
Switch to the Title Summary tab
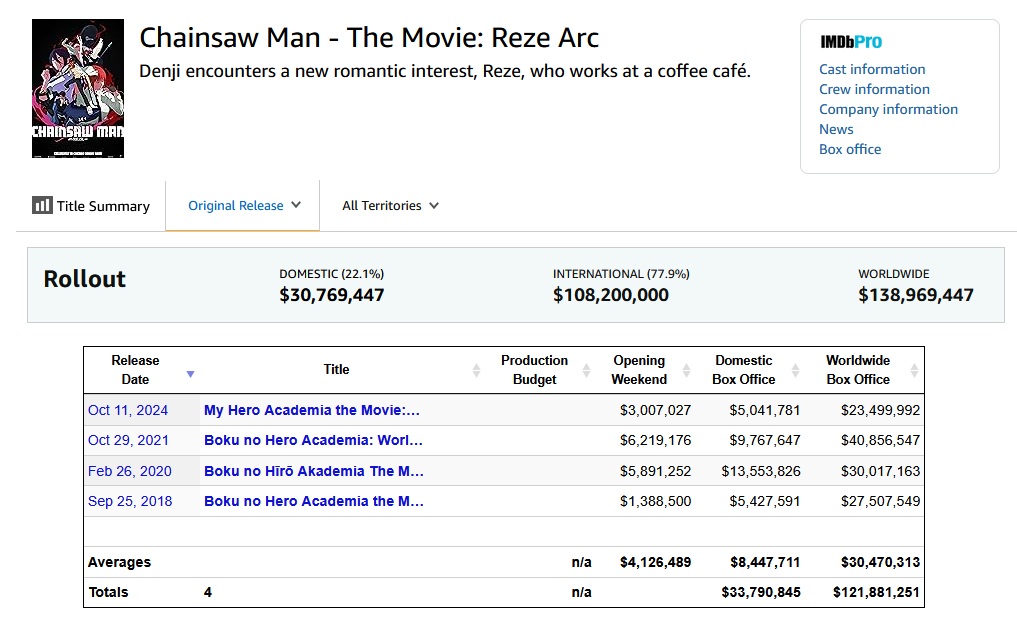tap(91, 206)
